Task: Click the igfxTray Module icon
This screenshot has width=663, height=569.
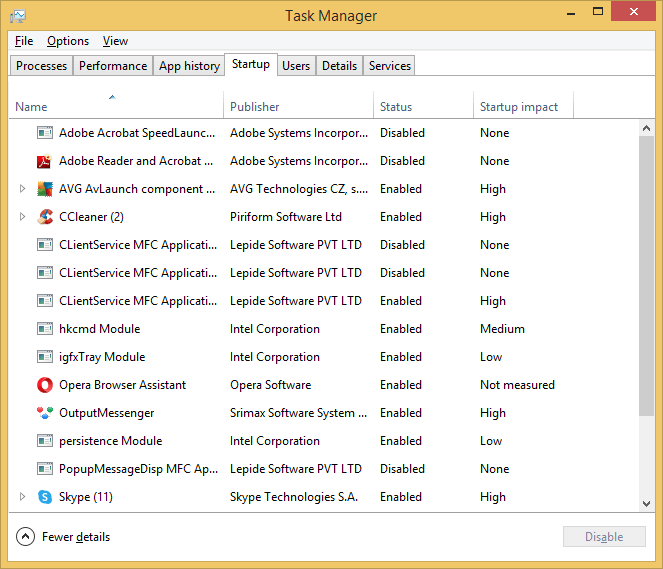Action: coord(44,357)
